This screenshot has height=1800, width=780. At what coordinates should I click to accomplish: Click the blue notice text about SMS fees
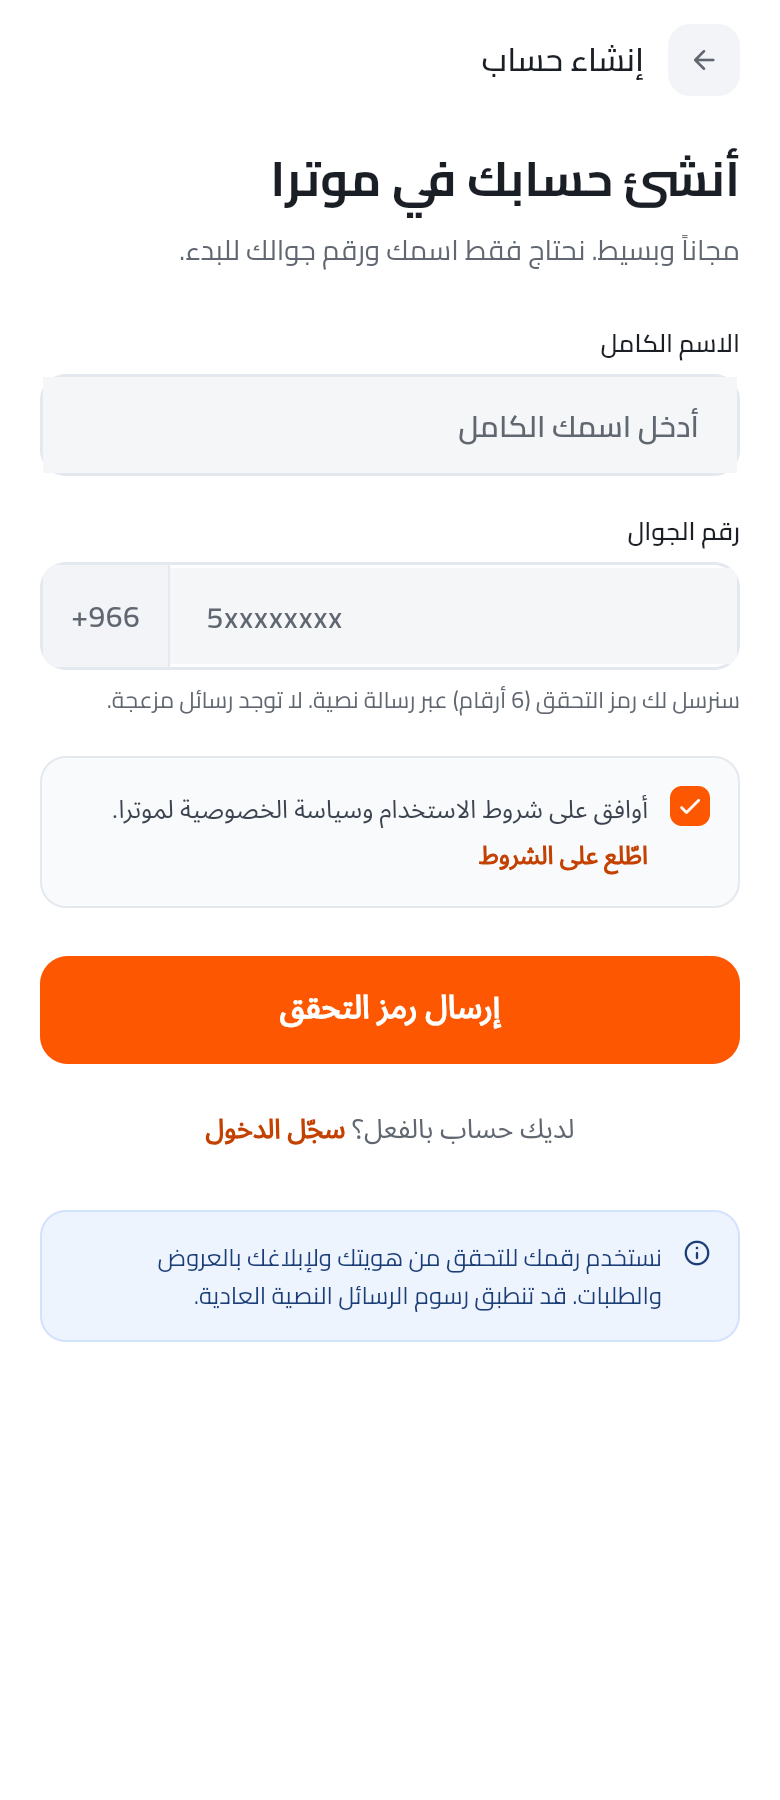click(410, 1276)
